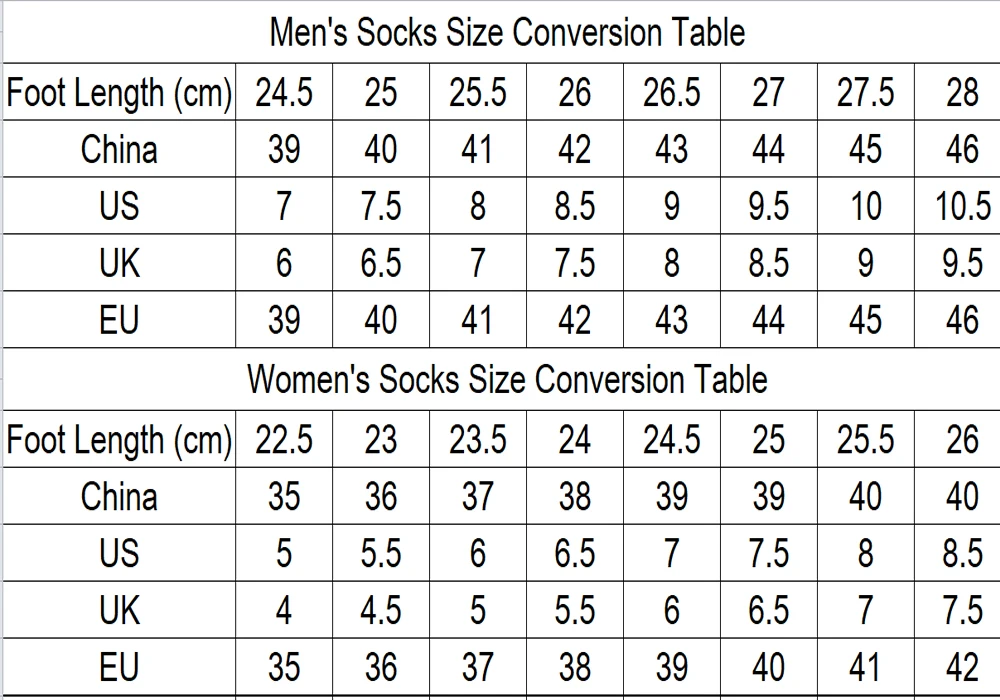Select the Women's Socks Size Conversion Table heading
Viewport: 1000px width, 700px height.
click(x=507, y=379)
